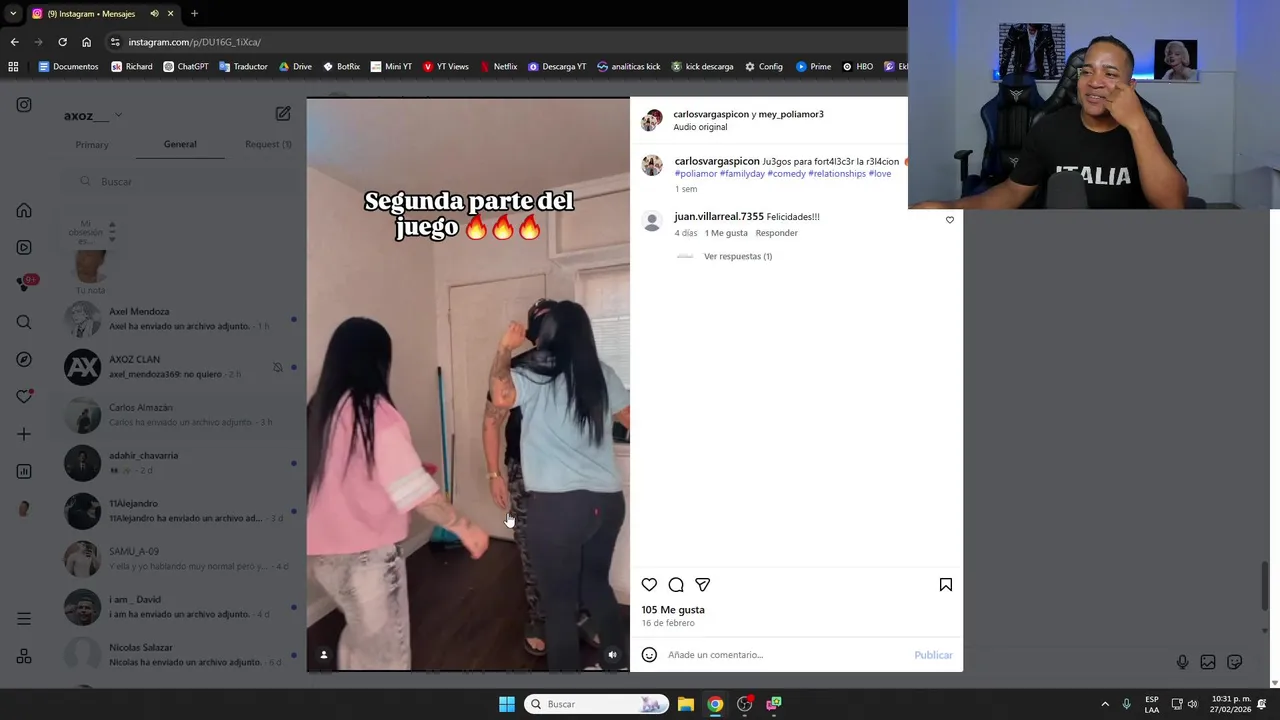
Task: Switch to the General inbox tab
Action: pos(180,144)
